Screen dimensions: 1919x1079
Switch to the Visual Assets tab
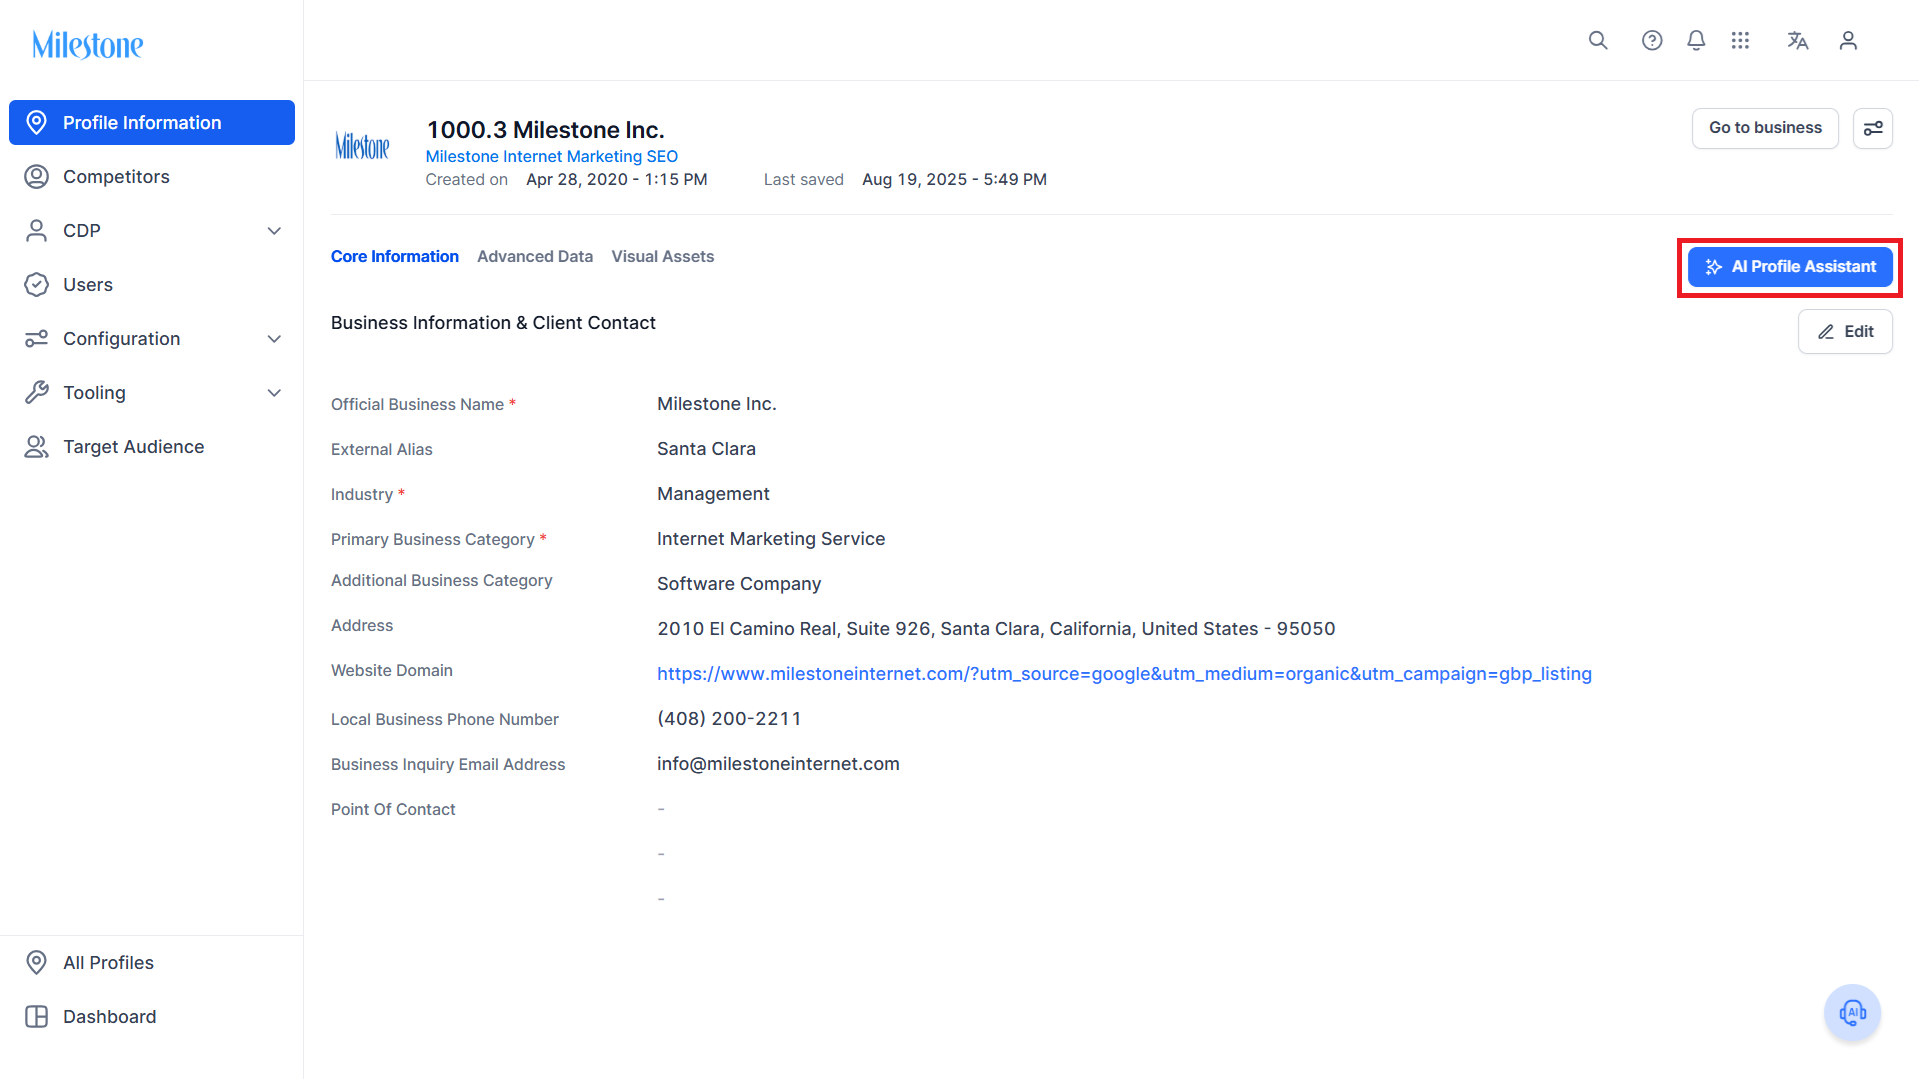663,257
